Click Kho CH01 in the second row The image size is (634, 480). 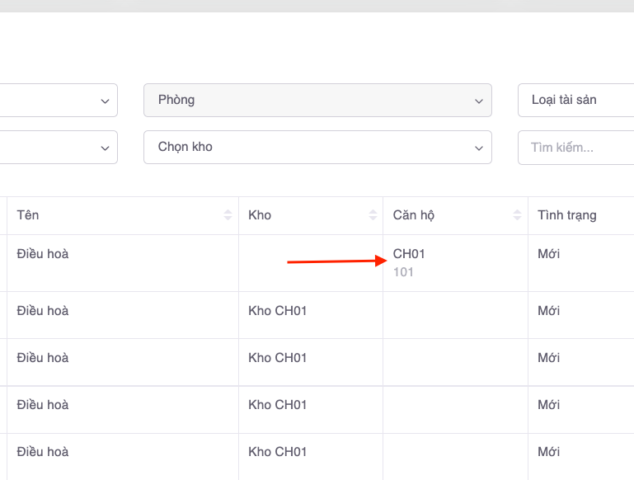pos(277,311)
